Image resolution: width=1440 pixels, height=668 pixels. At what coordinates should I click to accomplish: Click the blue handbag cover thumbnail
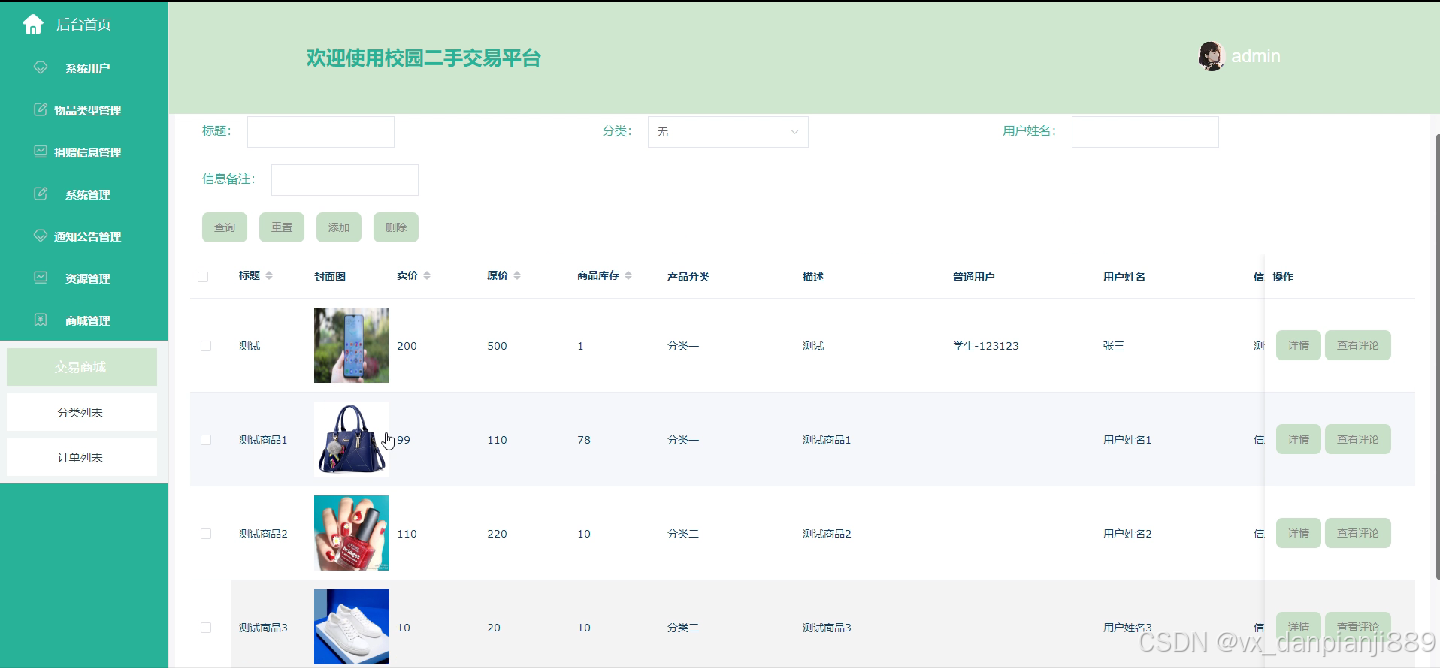tap(351, 439)
